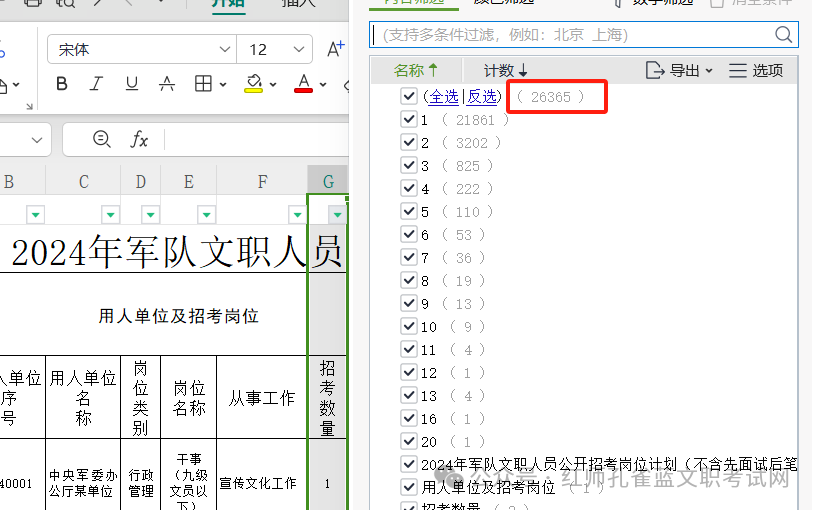Viewport: 816px width, 510px height.
Task: Apply strikethrough formatting
Action: pos(167,84)
